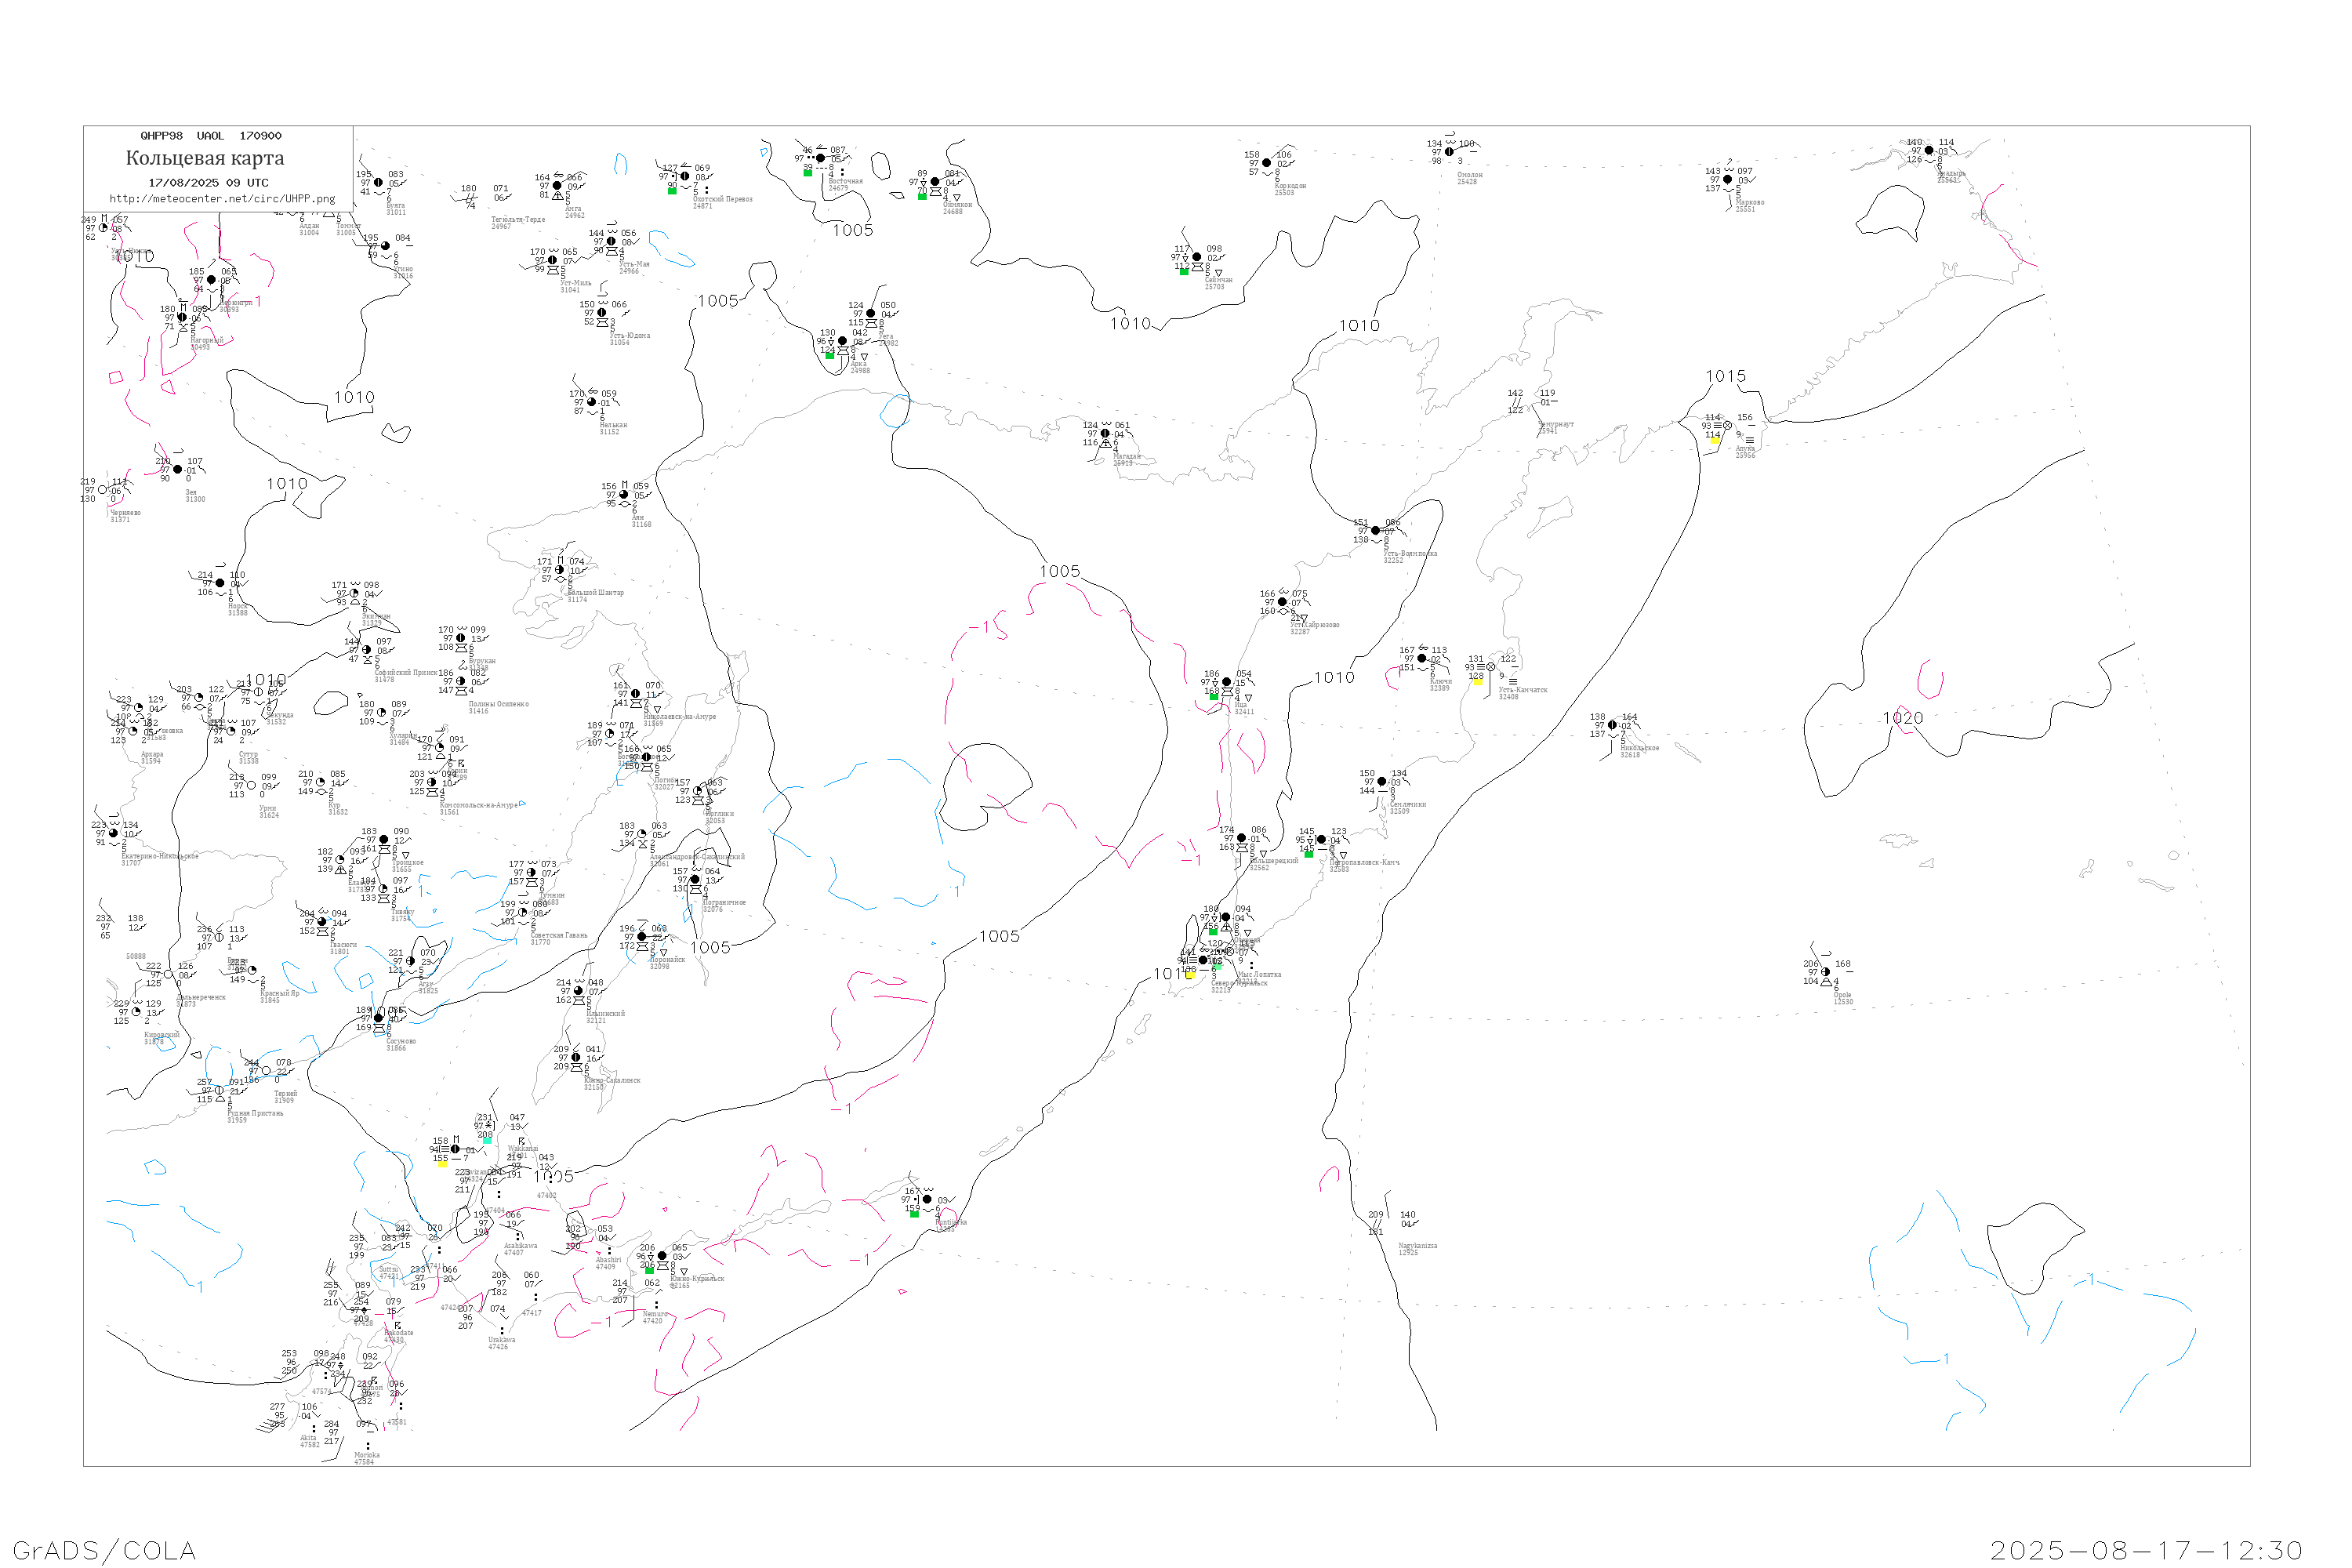Viewport: 2352px width, 1568px height.
Task: Click the Ича station filled circle
Action: (1227, 682)
